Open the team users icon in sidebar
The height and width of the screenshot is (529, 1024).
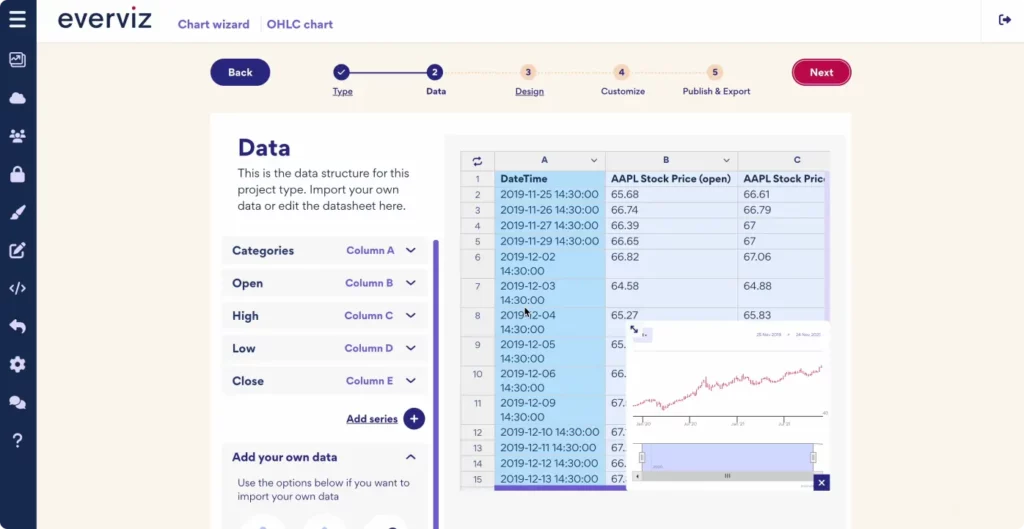click(x=18, y=136)
